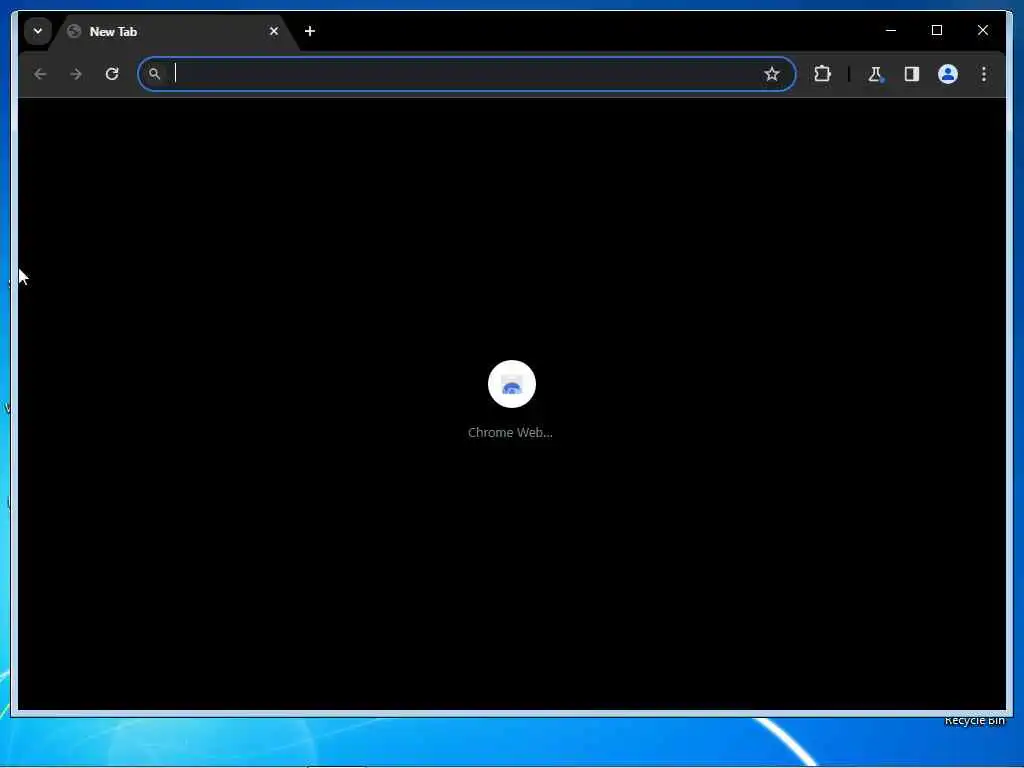
Task: Open Chrome Labs flask icon
Action: click(x=875, y=74)
